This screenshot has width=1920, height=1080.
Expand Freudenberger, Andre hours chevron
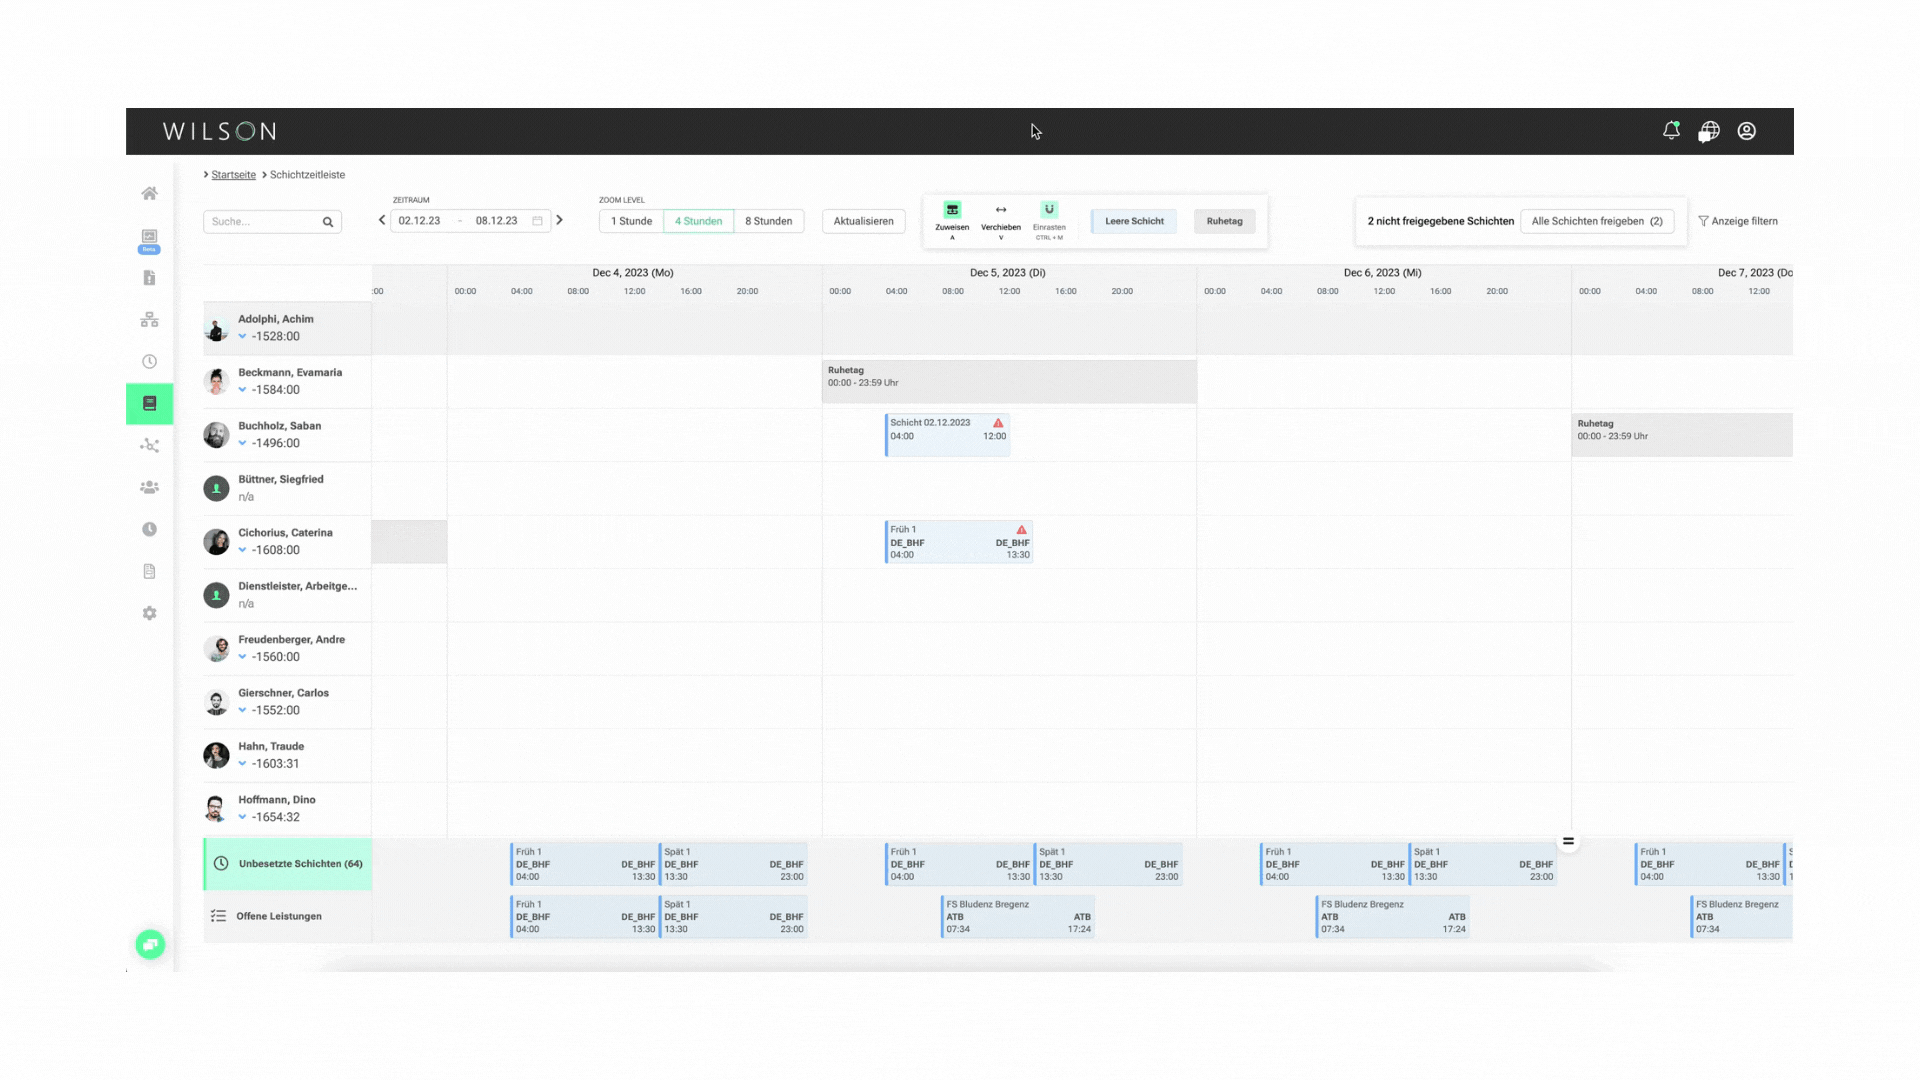(242, 657)
